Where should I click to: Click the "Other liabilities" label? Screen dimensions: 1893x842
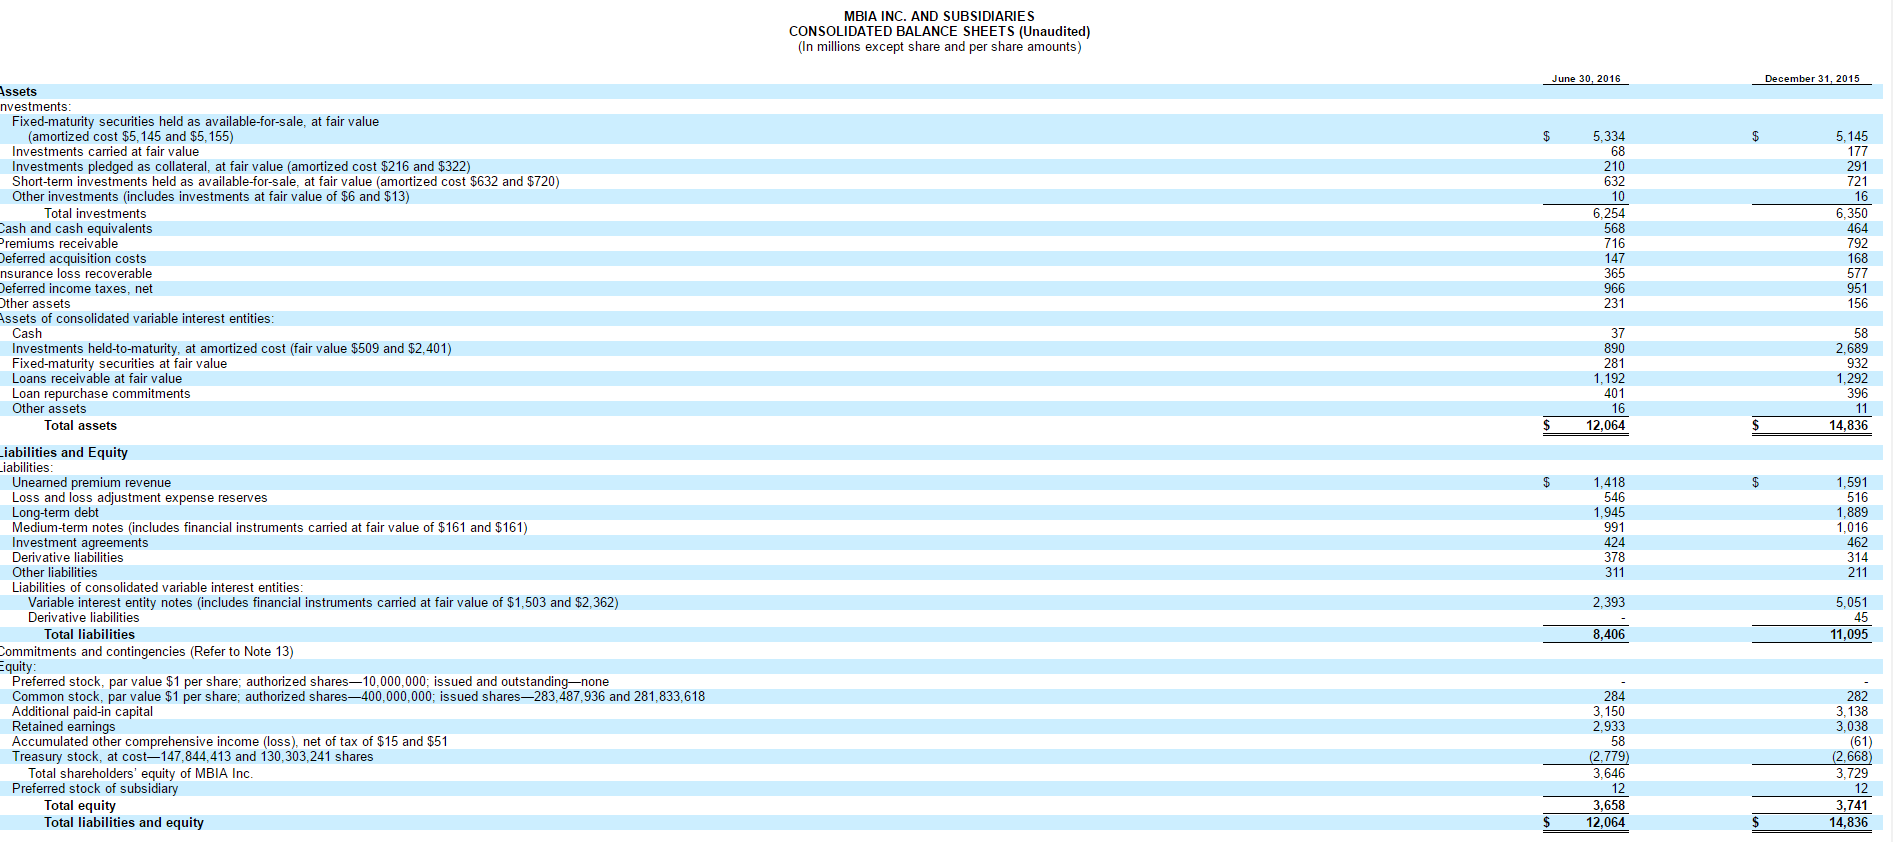(54, 572)
